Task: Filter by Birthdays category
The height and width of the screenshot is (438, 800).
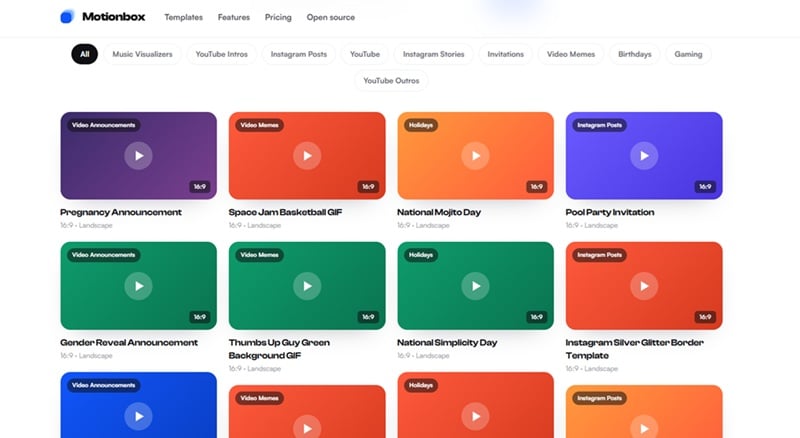Action: pos(635,54)
